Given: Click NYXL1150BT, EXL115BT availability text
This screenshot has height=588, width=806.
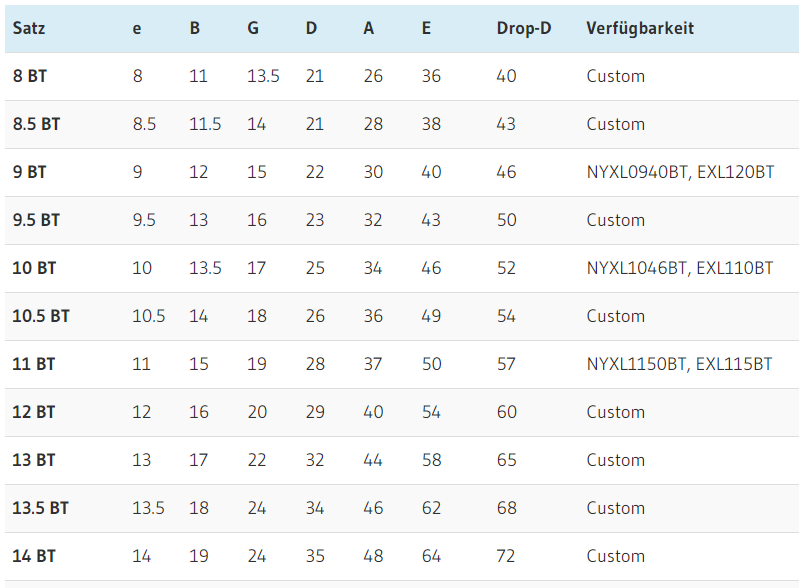Looking at the screenshot, I should [x=679, y=364].
